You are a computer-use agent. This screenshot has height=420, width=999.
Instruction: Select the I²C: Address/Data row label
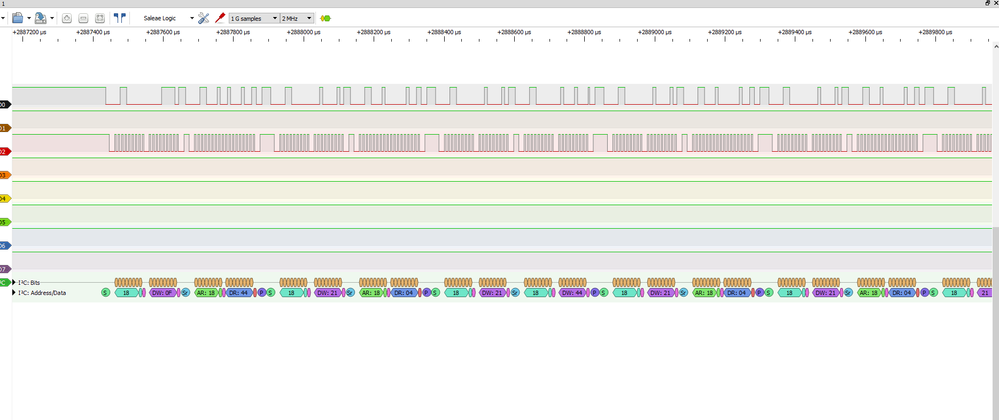[x=42, y=293]
